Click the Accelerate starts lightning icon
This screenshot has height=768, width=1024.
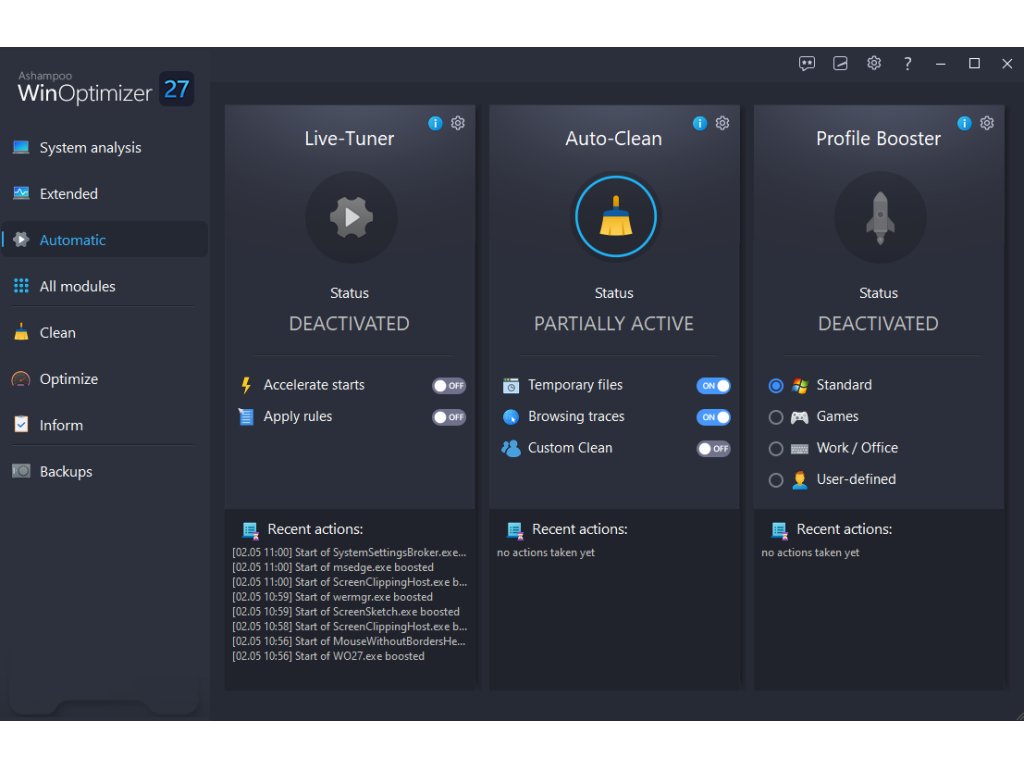pos(246,385)
